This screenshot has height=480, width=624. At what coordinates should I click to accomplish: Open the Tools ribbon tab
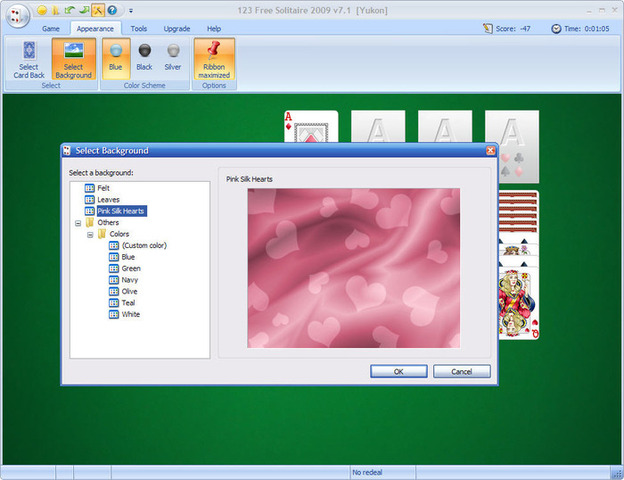tap(138, 29)
